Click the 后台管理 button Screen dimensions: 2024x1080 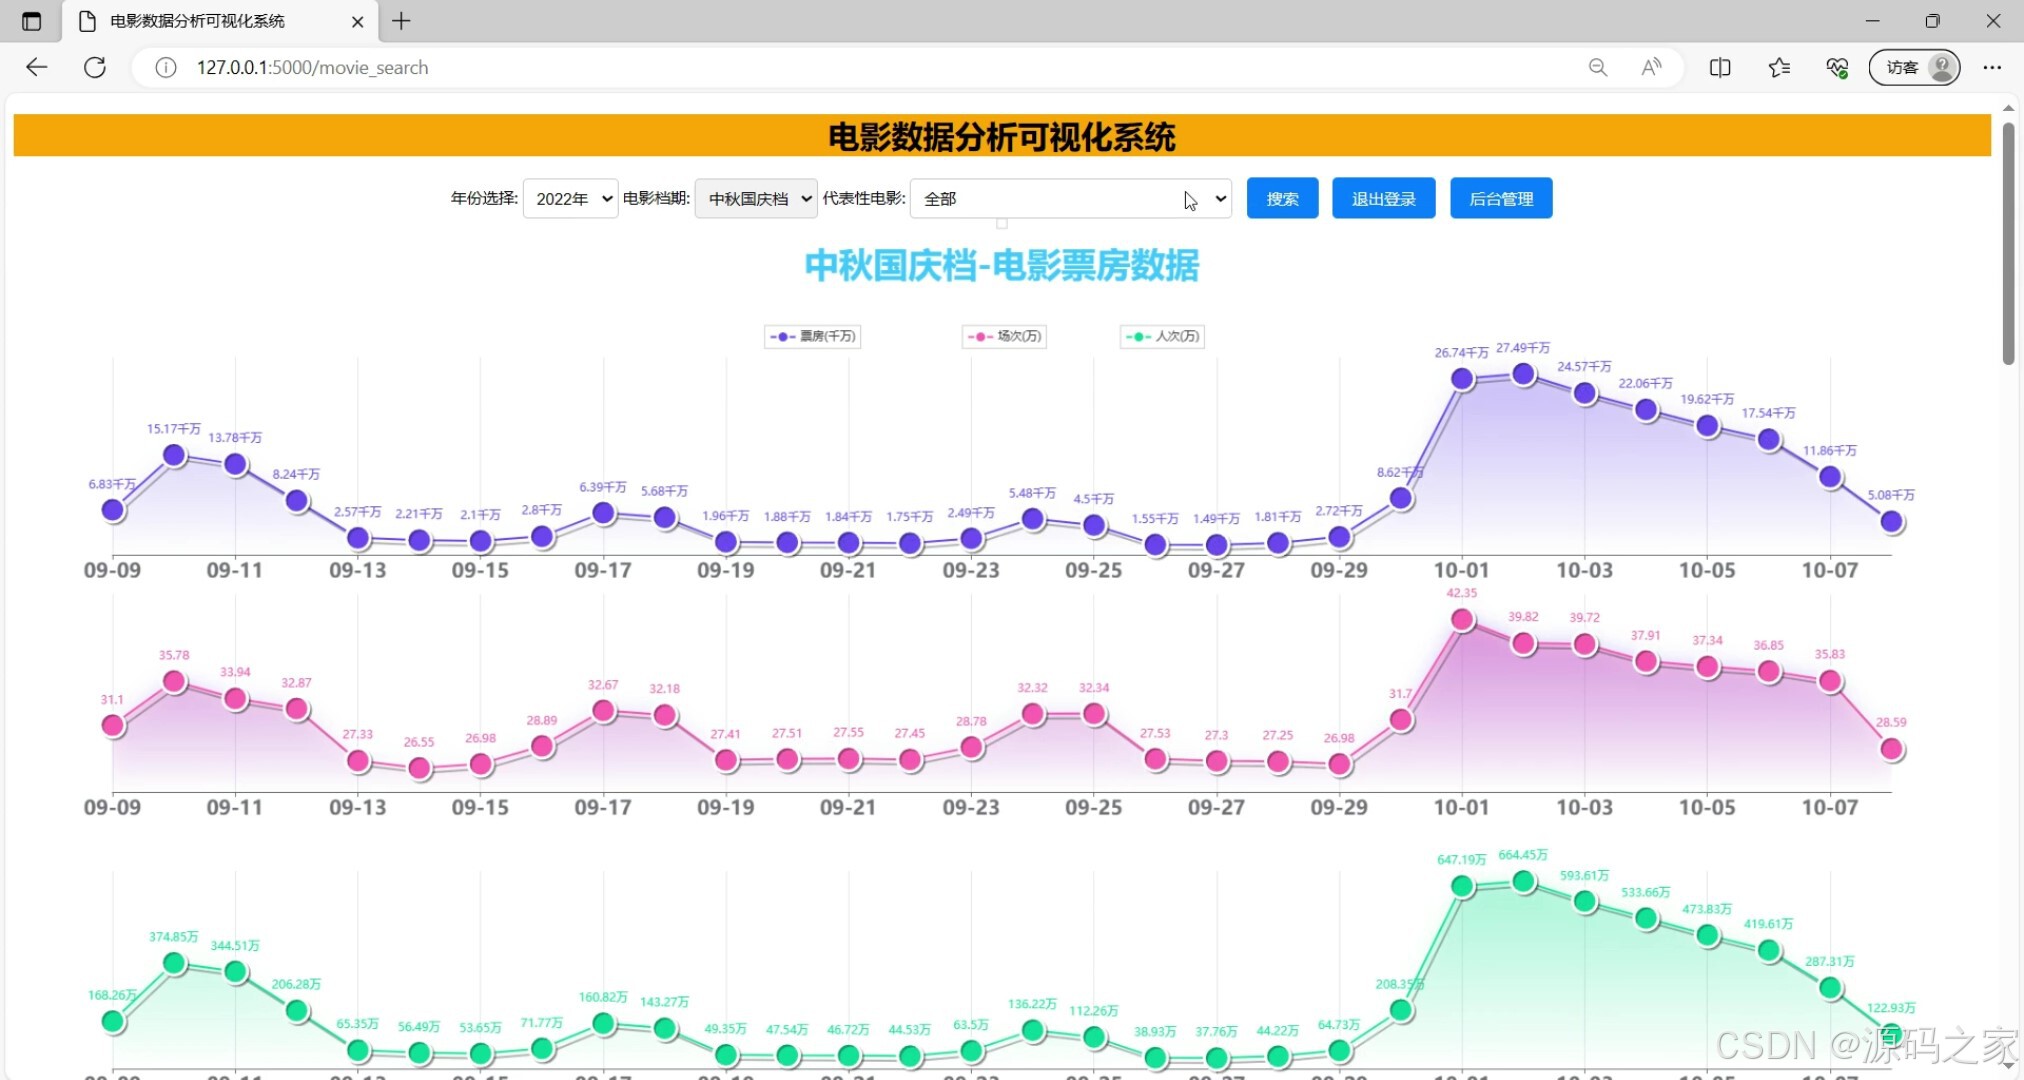(1500, 198)
